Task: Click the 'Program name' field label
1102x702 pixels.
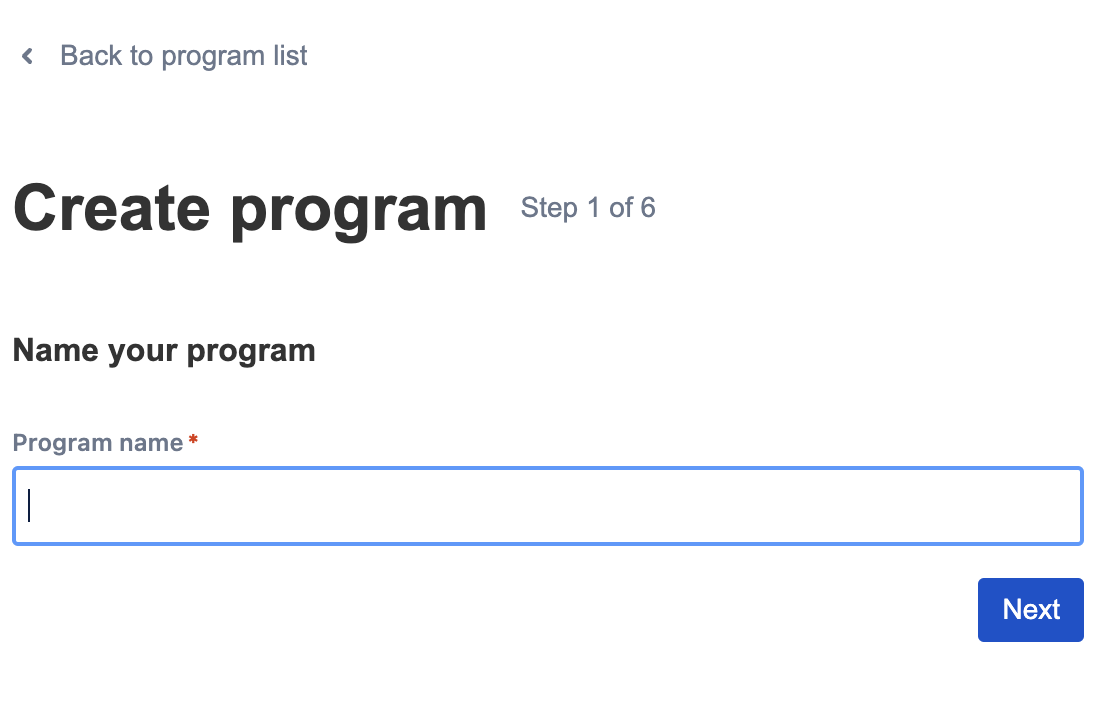Action: pyautogui.click(x=98, y=443)
